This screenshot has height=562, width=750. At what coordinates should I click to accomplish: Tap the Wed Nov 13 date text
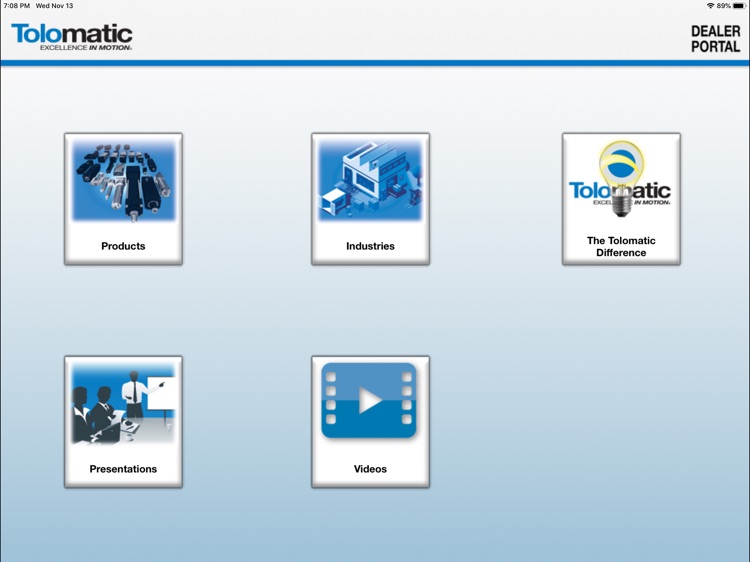55,6
